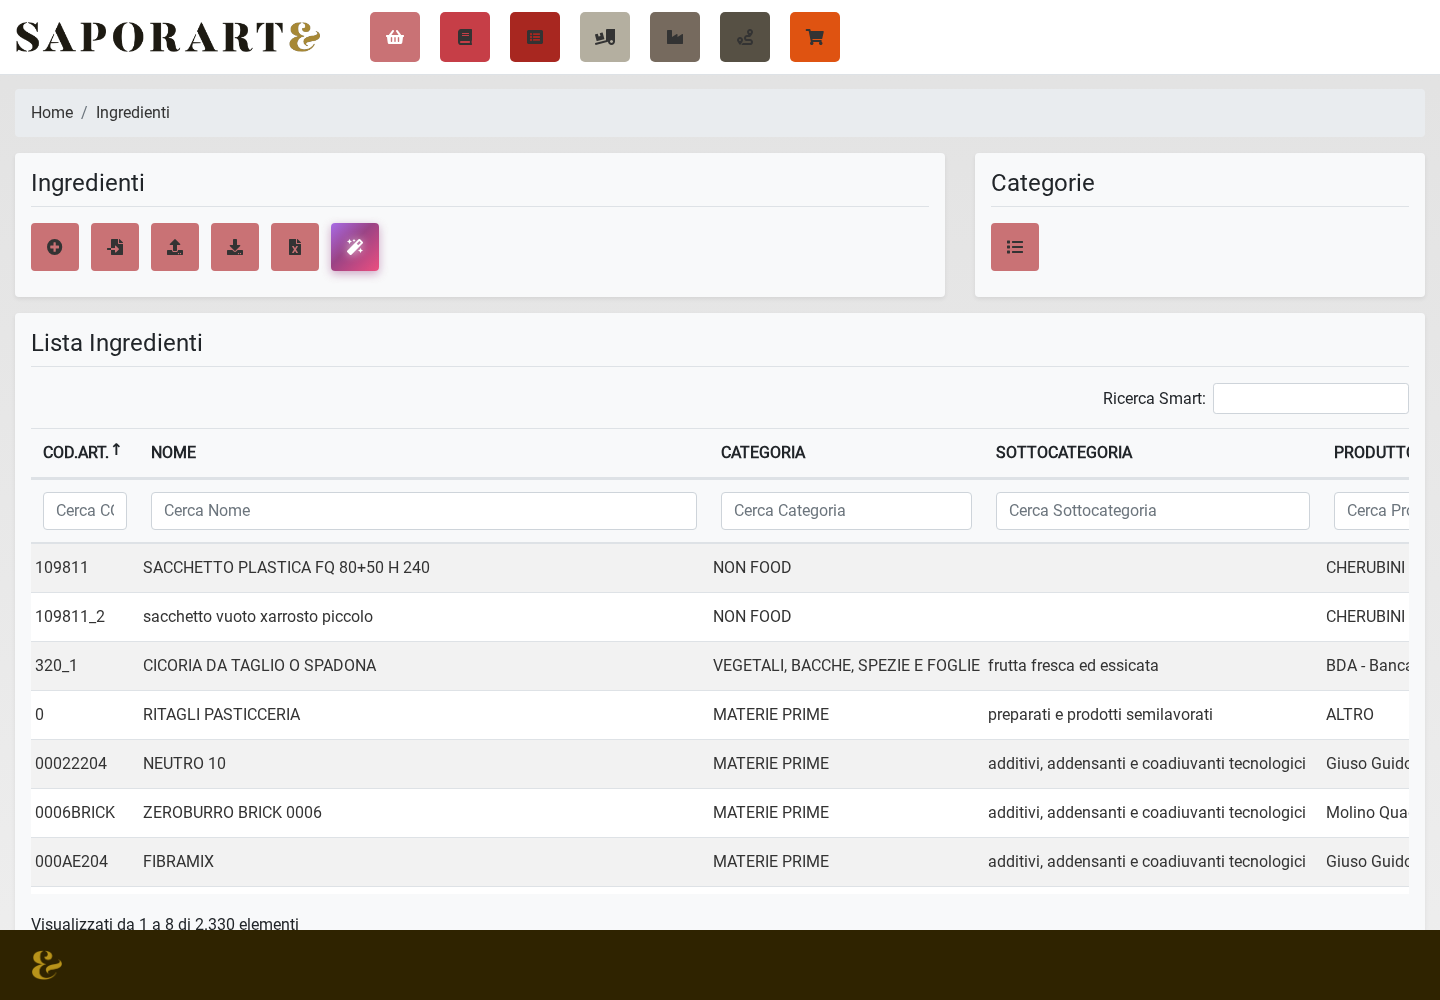
Task: Click the ampersand logo in footer
Action: pyautogui.click(x=46, y=965)
